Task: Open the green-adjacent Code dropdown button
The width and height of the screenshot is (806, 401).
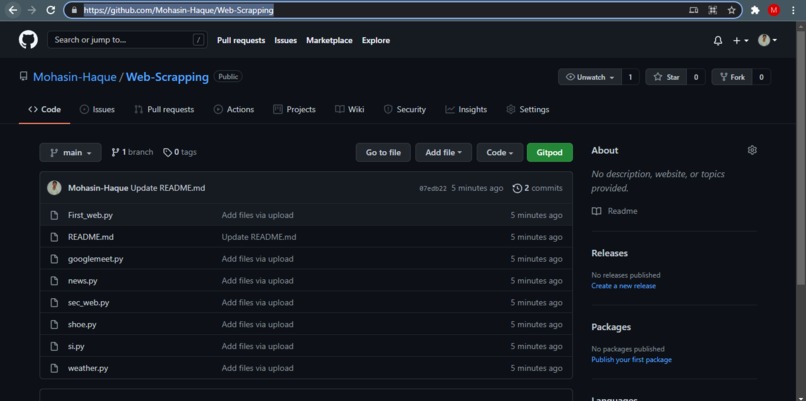Action: click(x=500, y=153)
